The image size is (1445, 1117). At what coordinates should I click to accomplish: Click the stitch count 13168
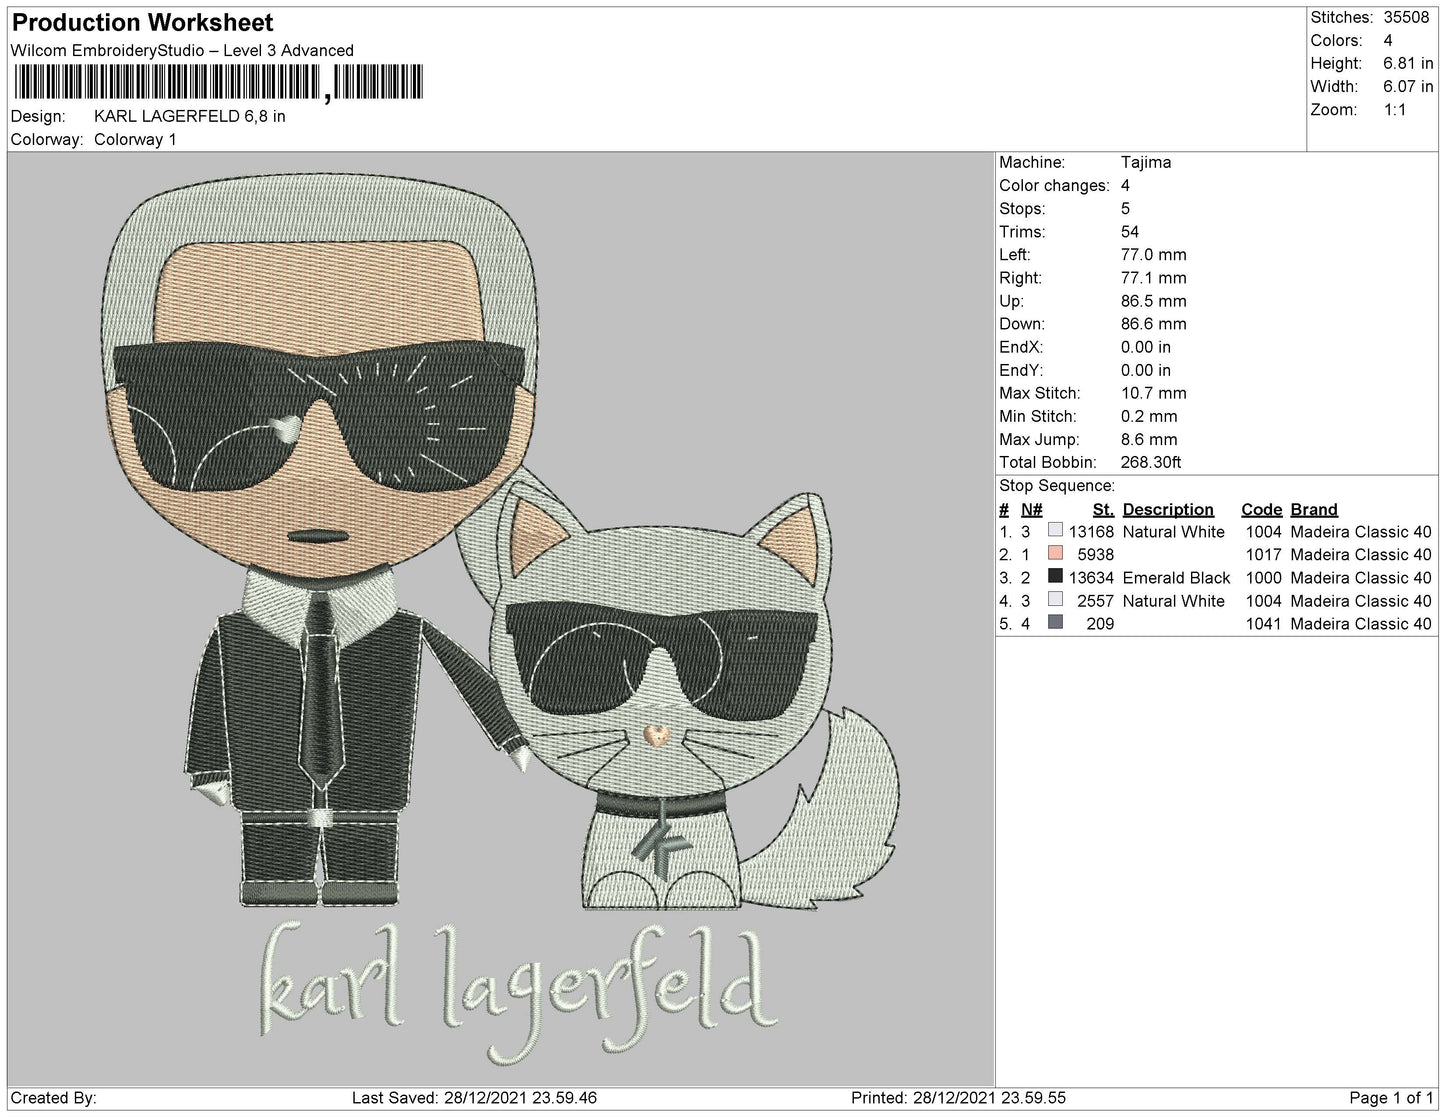tap(1091, 532)
